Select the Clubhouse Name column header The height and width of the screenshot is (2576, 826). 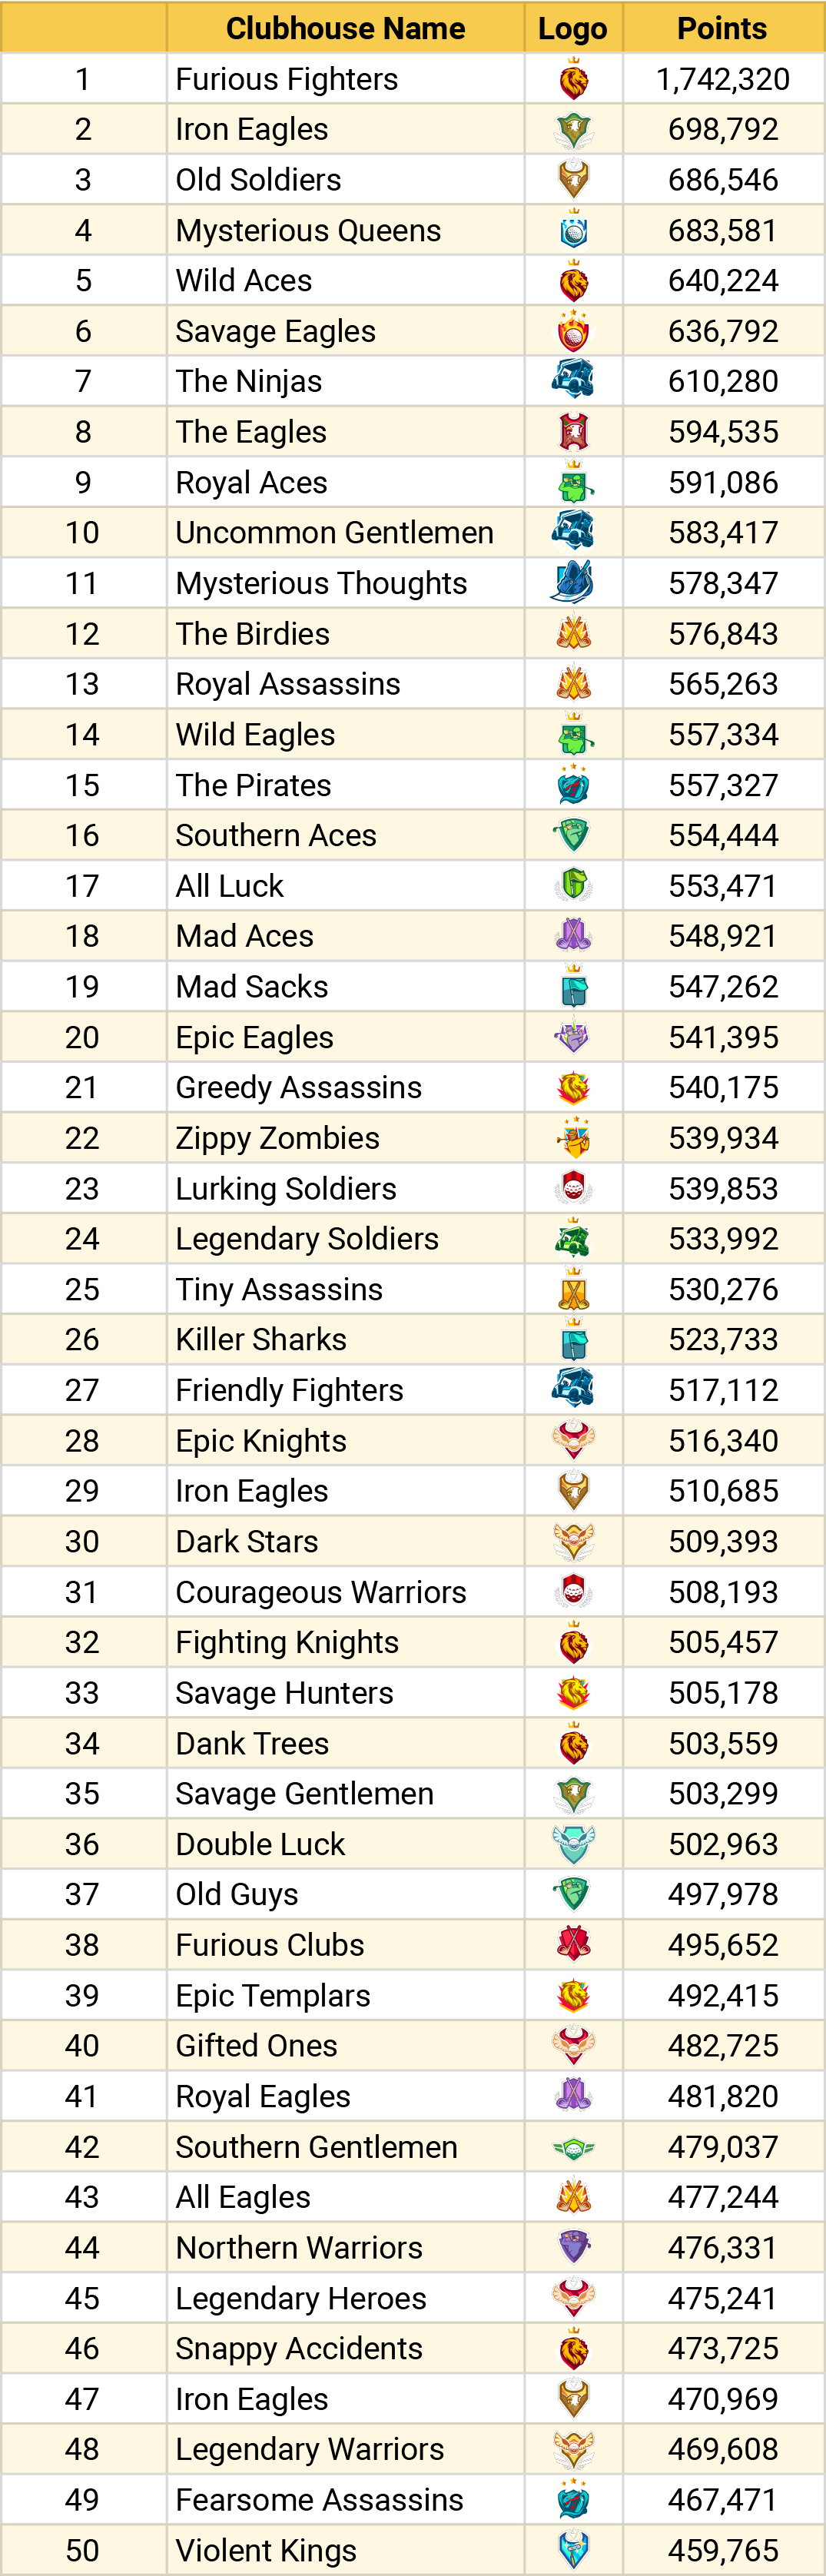point(345,28)
